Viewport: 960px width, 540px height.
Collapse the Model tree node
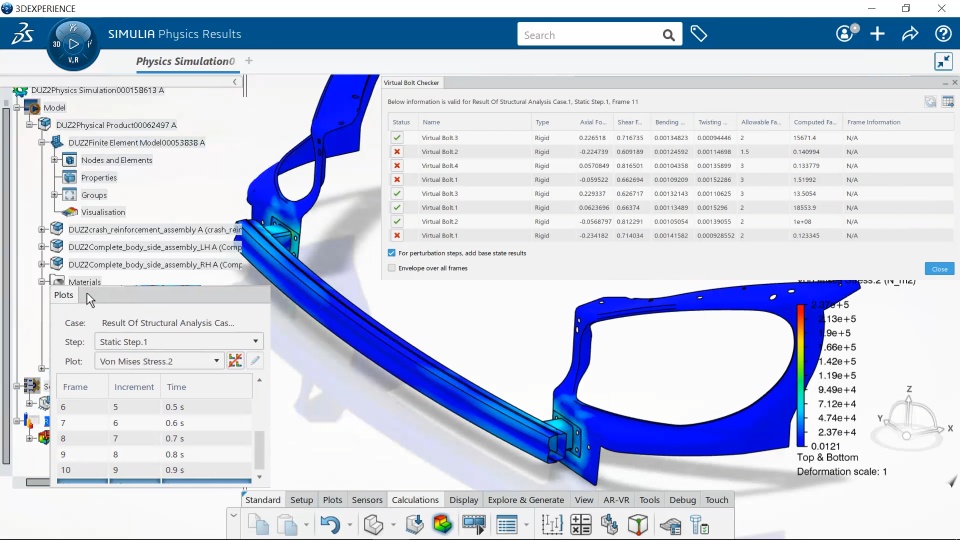point(17,108)
